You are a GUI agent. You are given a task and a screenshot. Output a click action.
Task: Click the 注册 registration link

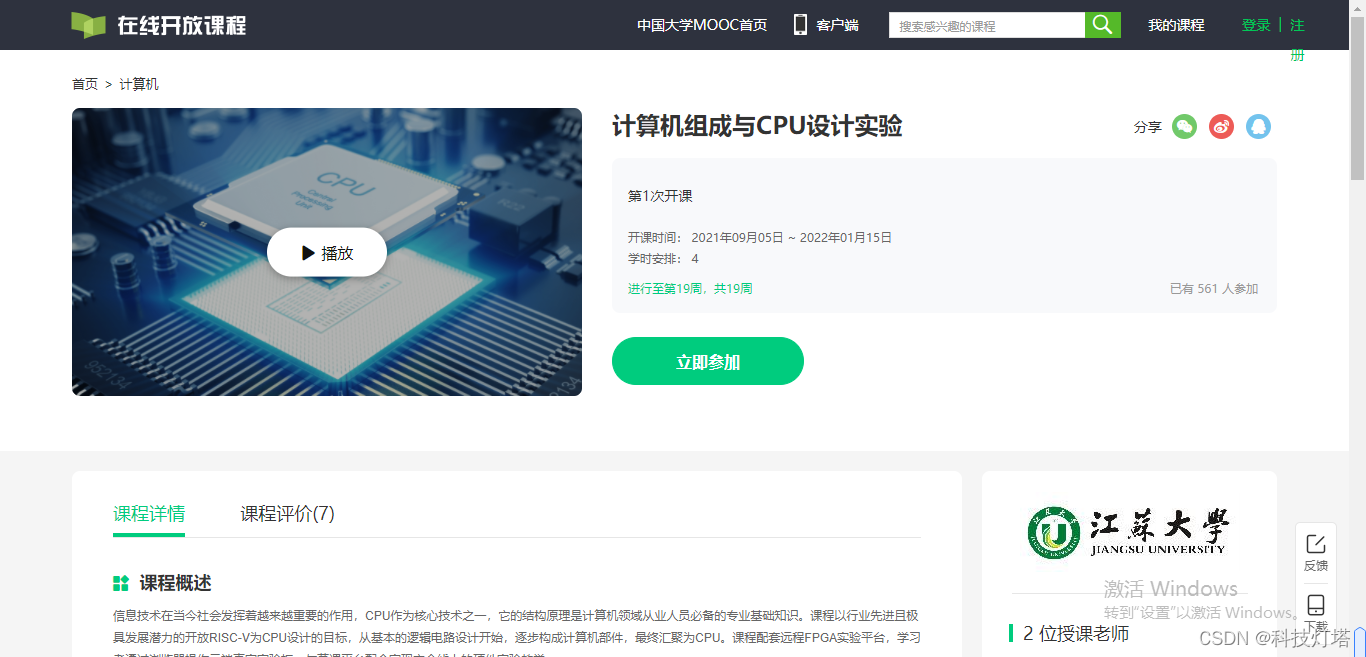pyautogui.click(x=1297, y=40)
